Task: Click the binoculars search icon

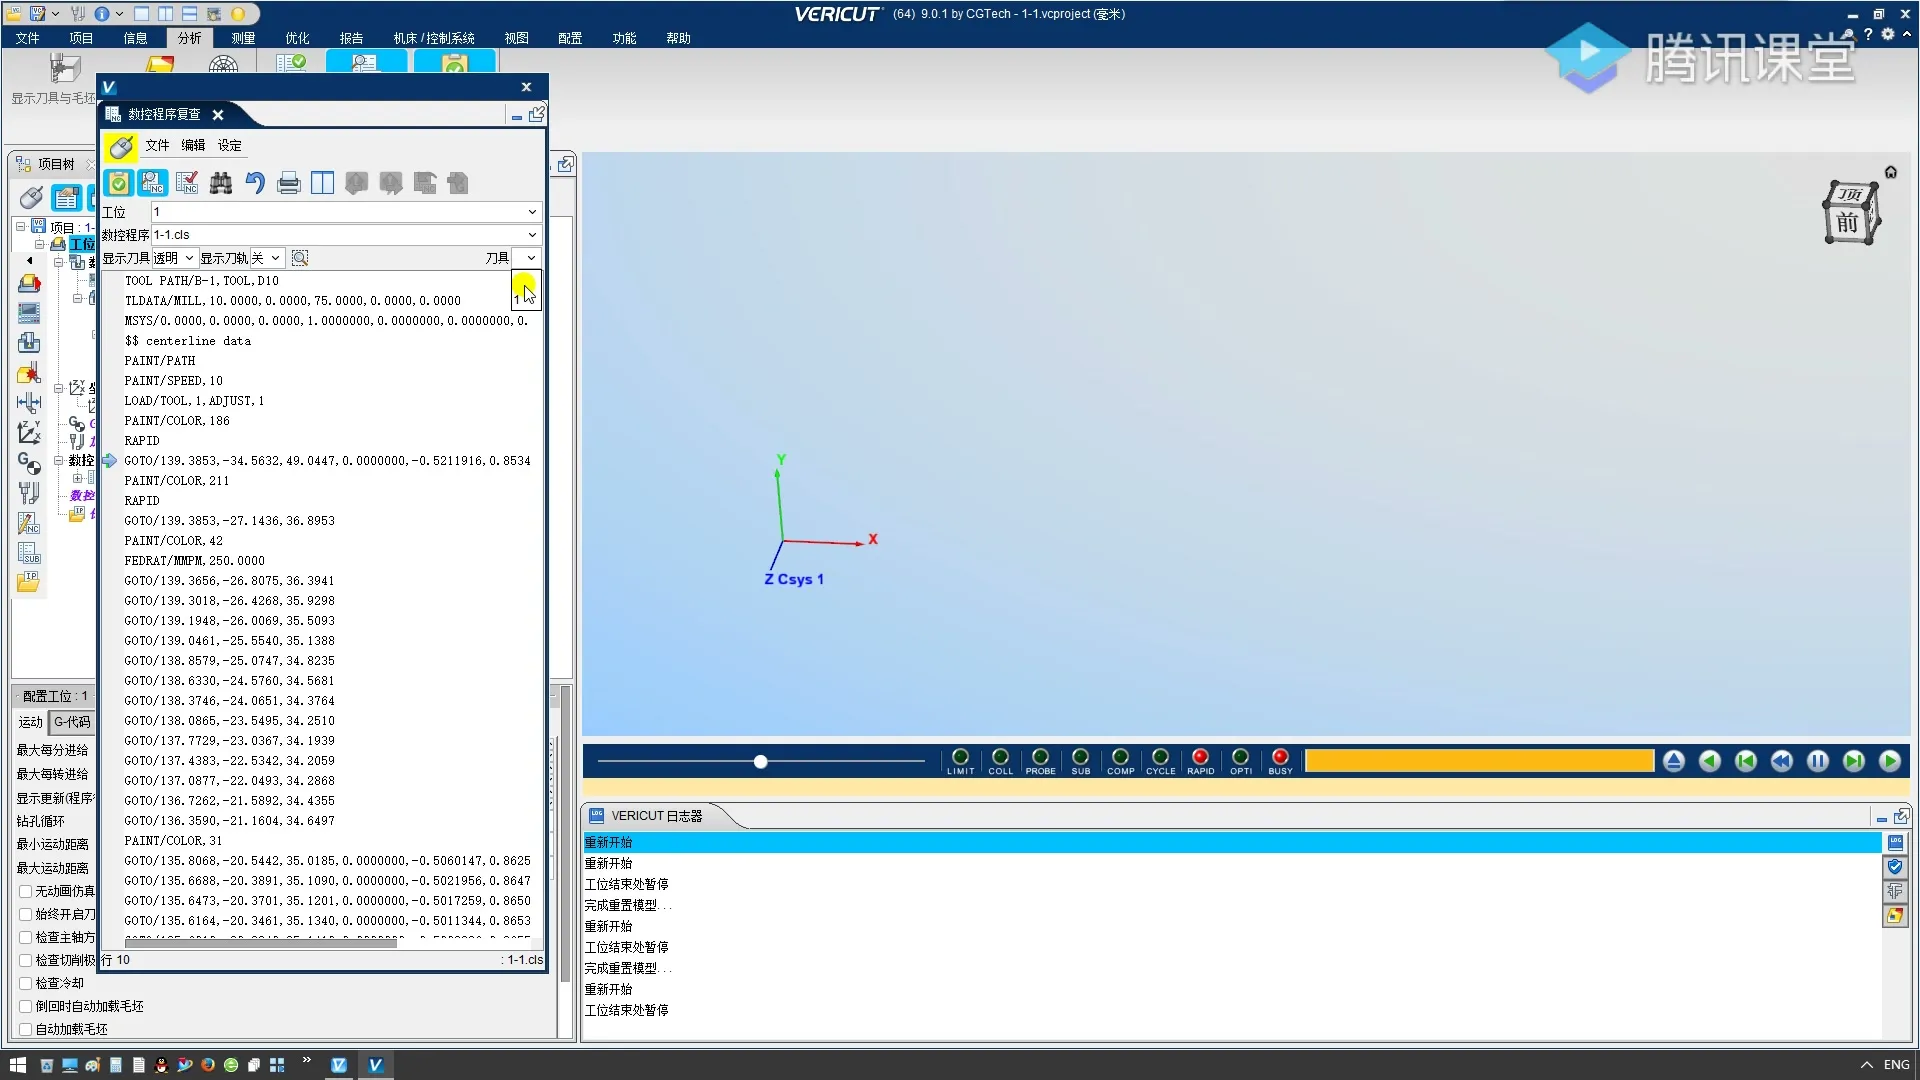Action: click(x=221, y=183)
